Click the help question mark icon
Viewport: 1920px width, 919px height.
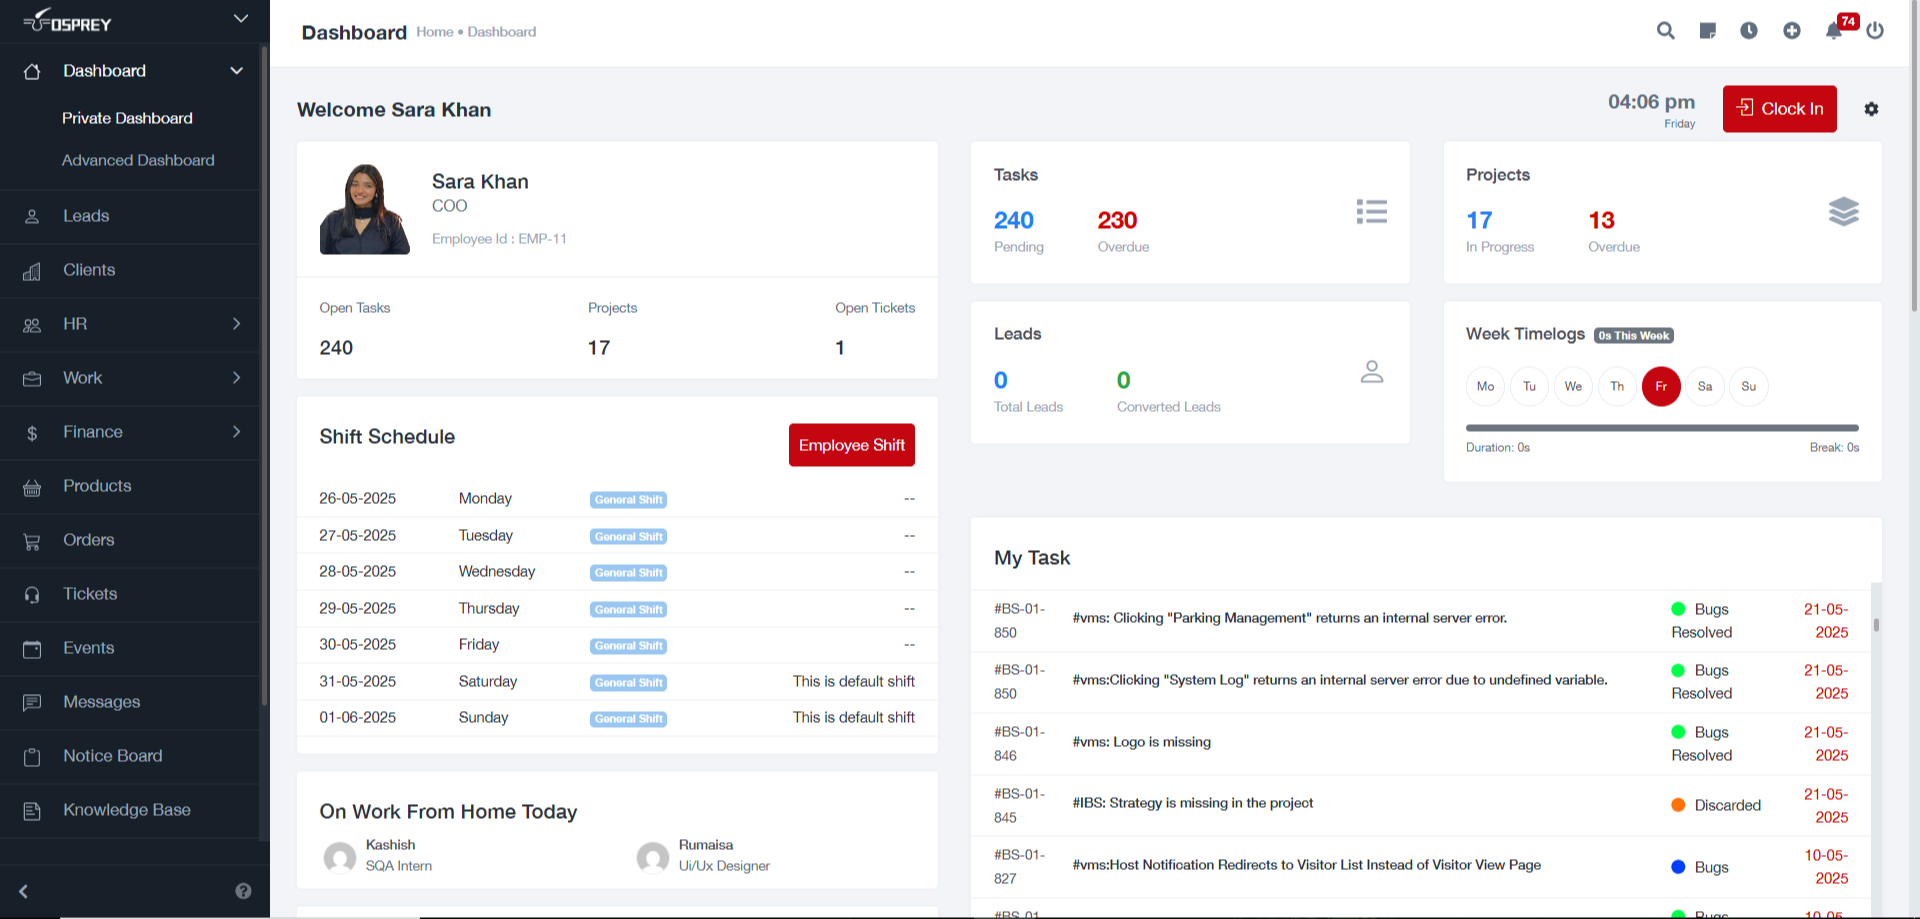click(x=243, y=891)
